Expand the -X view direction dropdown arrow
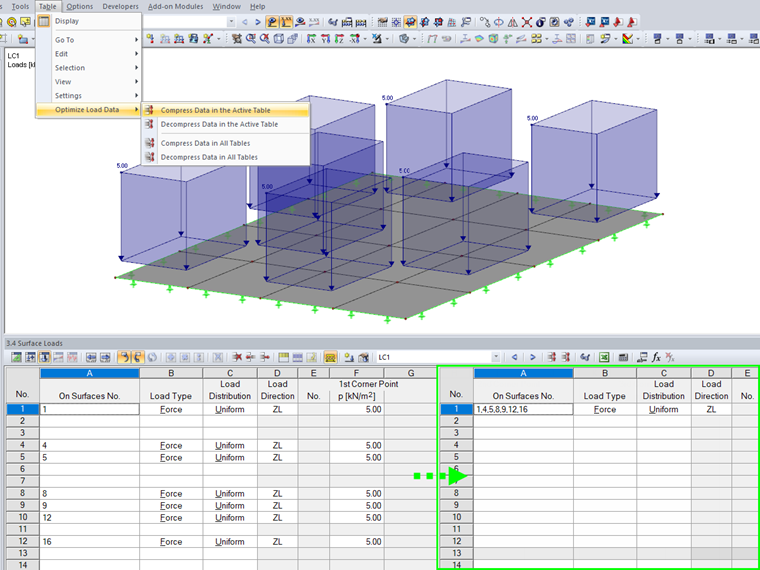The width and height of the screenshot is (760, 570). click(365, 39)
